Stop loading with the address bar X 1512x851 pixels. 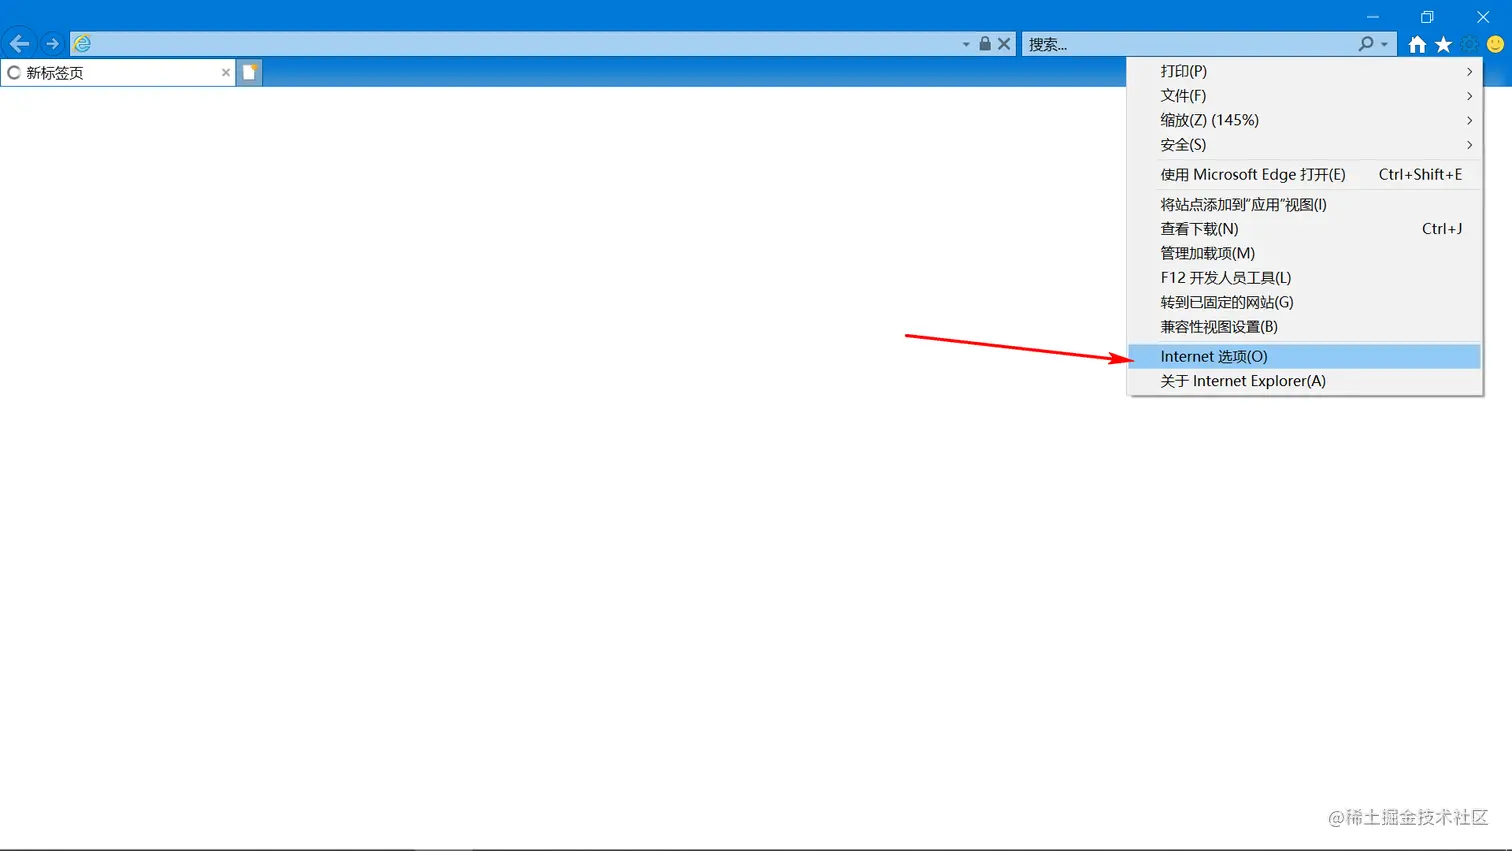(x=1004, y=44)
